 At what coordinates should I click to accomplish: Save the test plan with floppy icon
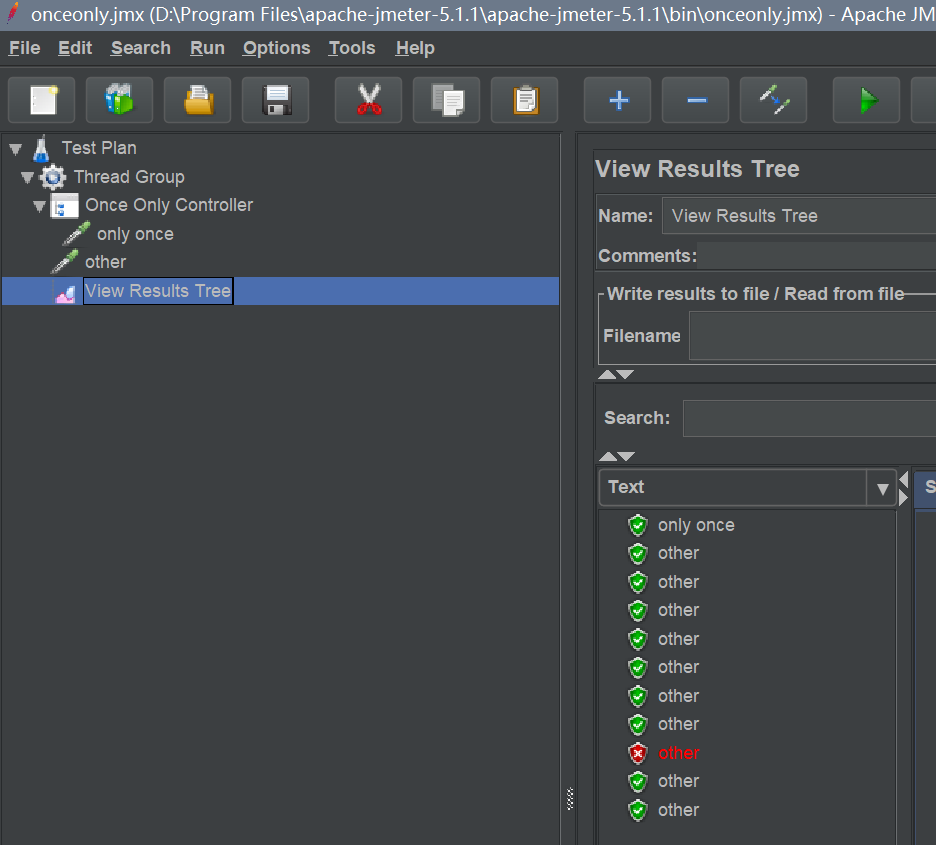click(x=276, y=100)
